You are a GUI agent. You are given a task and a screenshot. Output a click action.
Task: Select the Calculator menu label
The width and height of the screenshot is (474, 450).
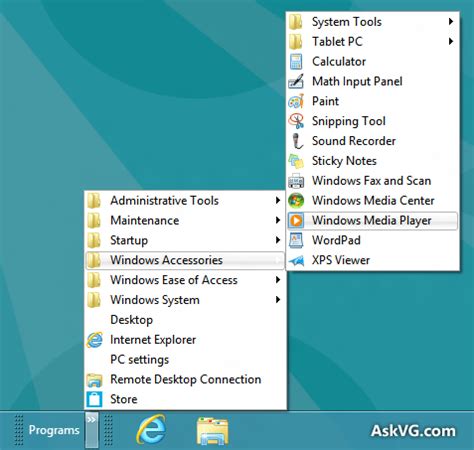click(339, 61)
